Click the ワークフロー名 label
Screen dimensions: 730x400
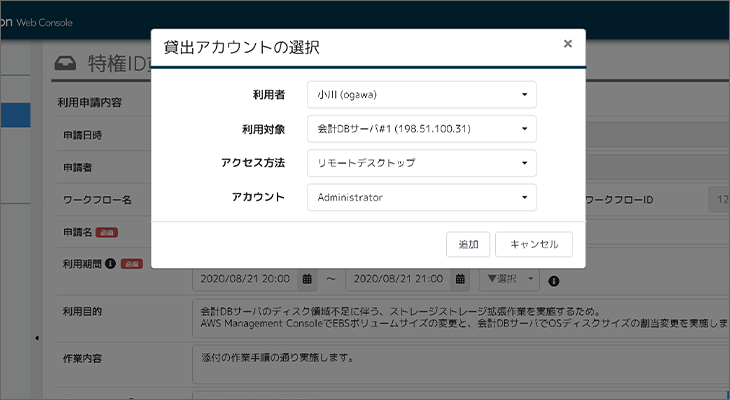(97, 200)
